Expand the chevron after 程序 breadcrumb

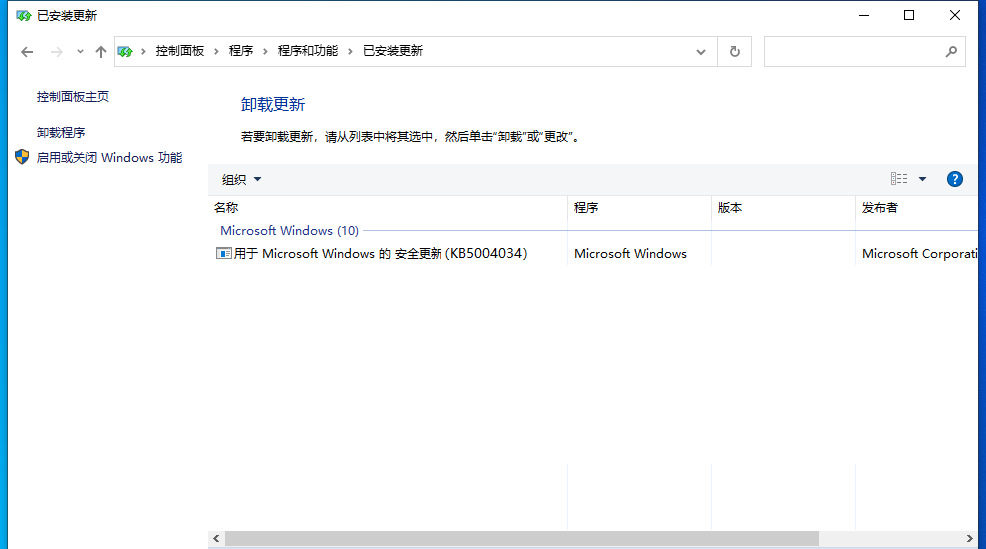(x=265, y=52)
